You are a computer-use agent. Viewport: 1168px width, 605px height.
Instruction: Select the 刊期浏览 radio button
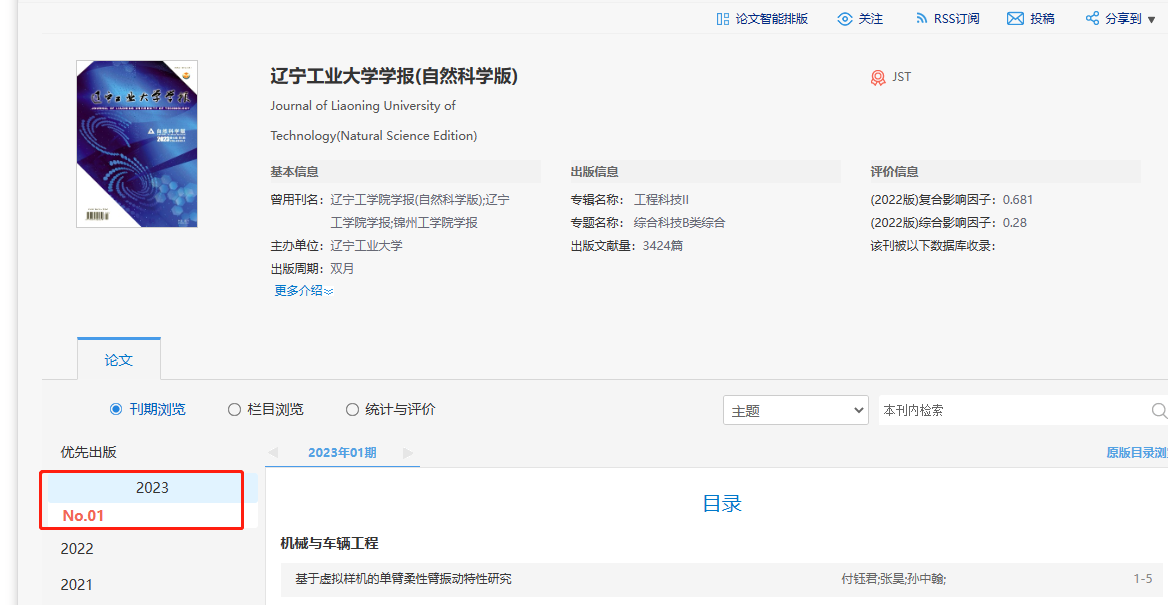coord(115,409)
